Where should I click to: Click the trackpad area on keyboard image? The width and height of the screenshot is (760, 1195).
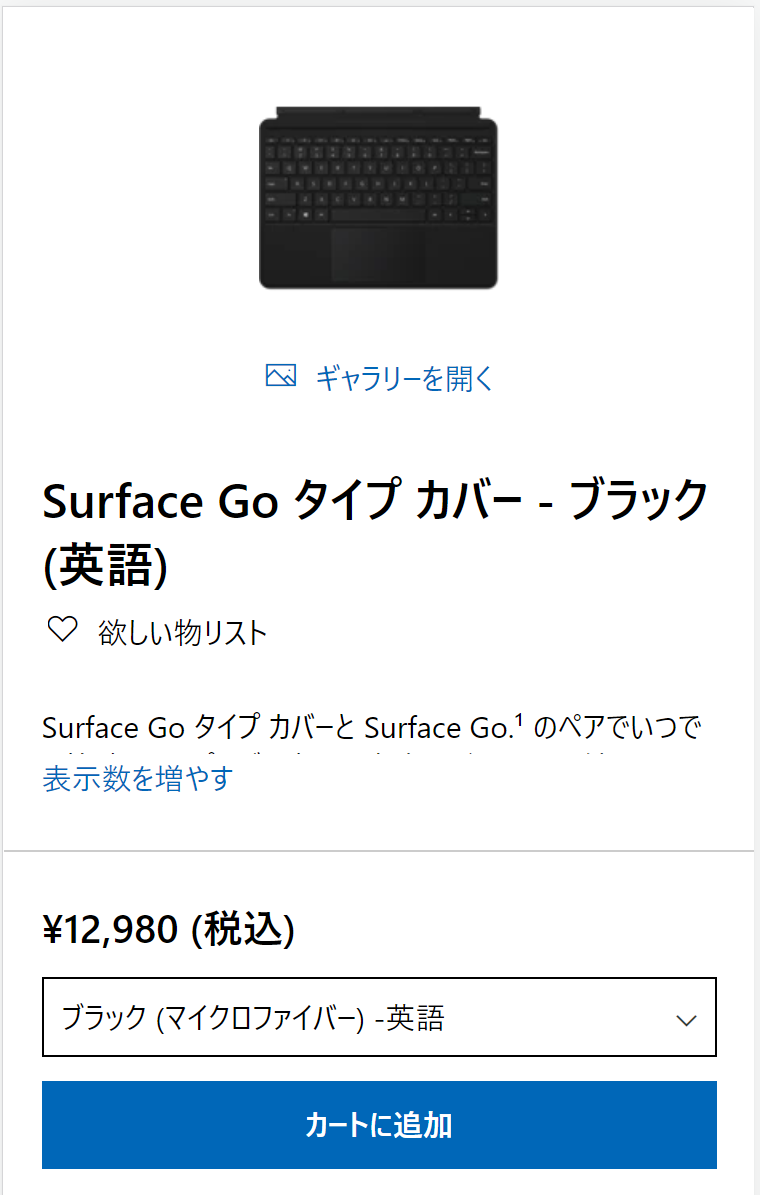[378, 256]
